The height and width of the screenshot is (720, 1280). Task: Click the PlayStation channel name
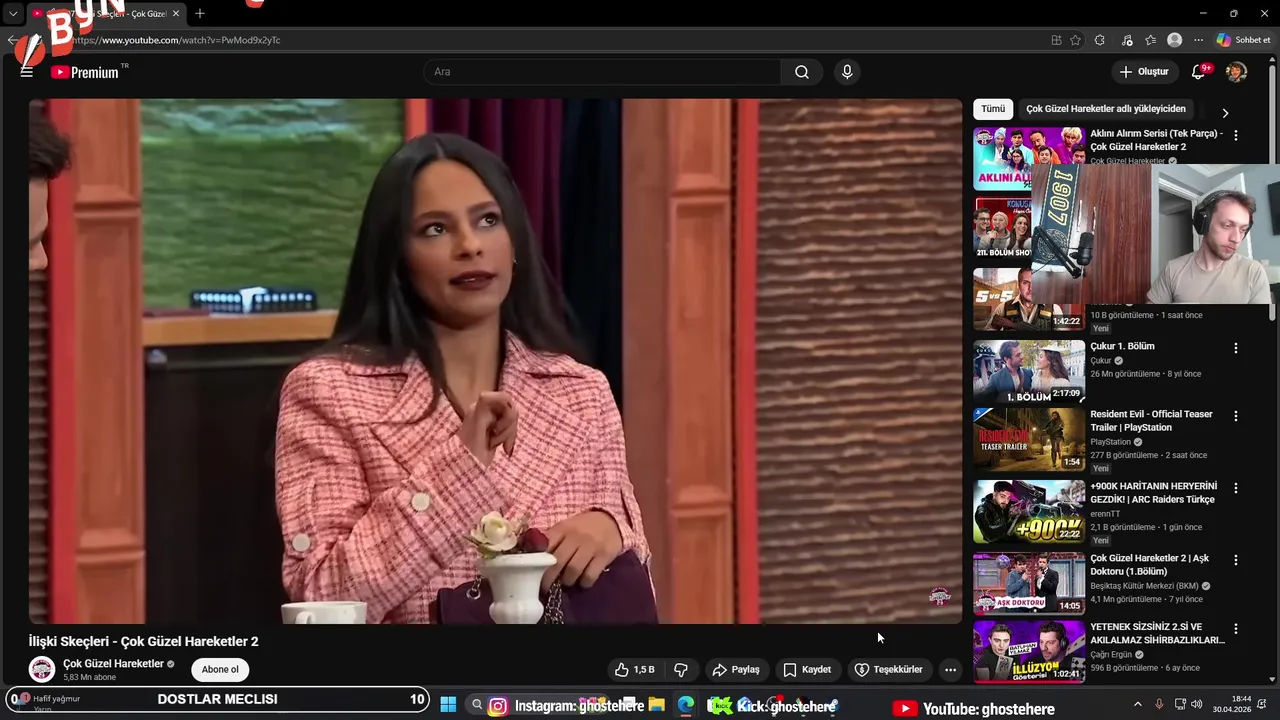1110,442
